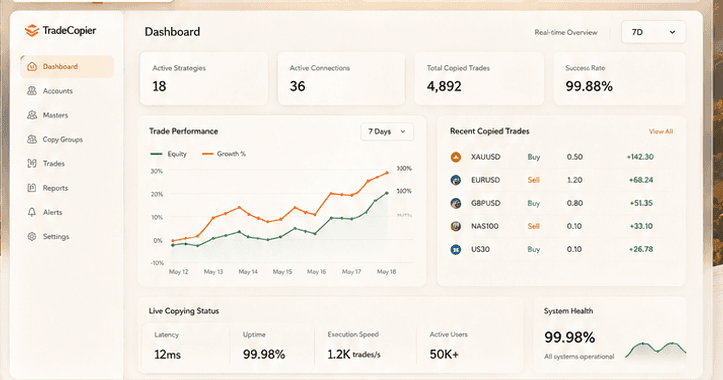Click the Active Users value 50K+
The image size is (723, 380).
click(x=444, y=355)
